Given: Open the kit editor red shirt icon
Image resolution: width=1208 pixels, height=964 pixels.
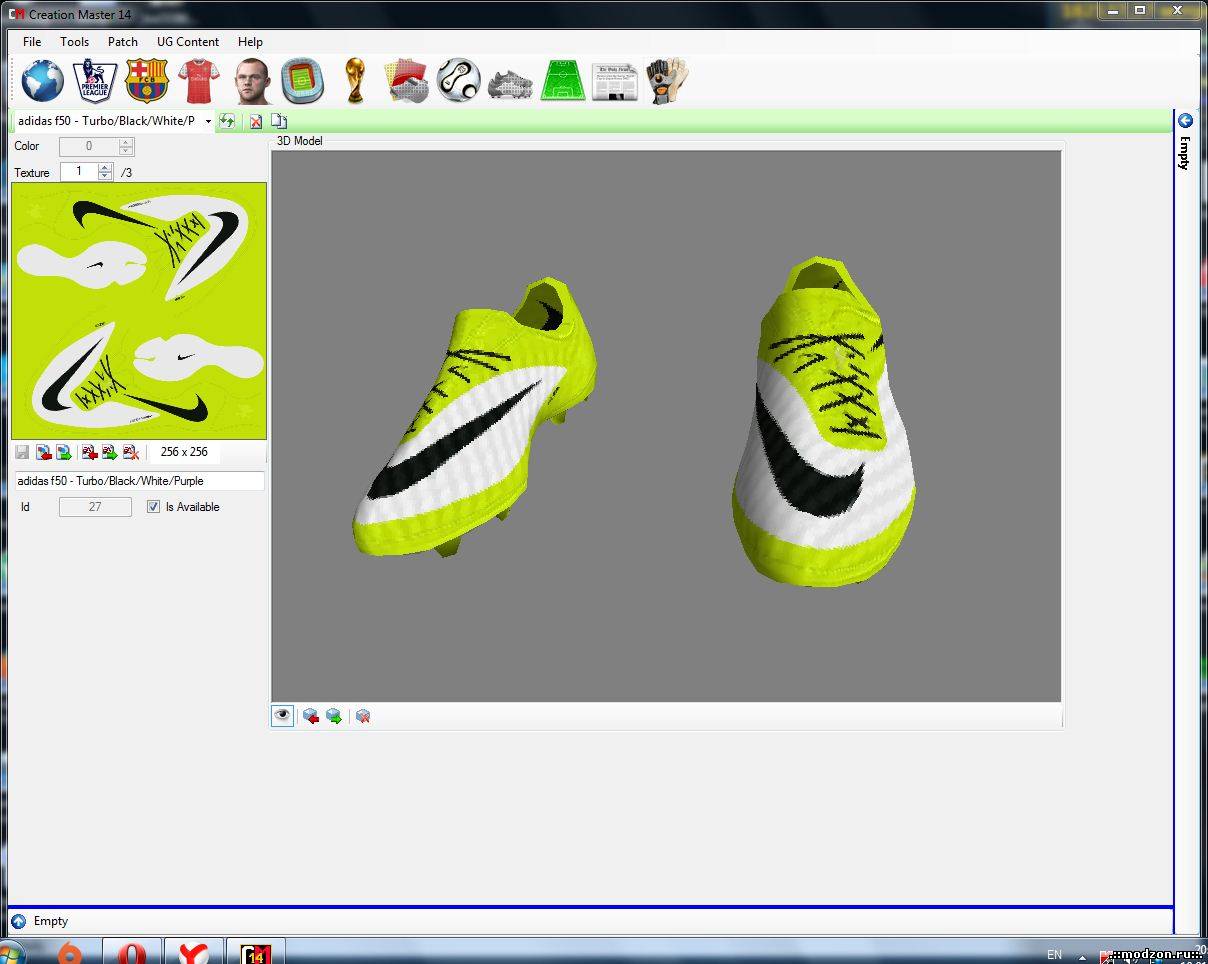Looking at the screenshot, I should 198,81.
